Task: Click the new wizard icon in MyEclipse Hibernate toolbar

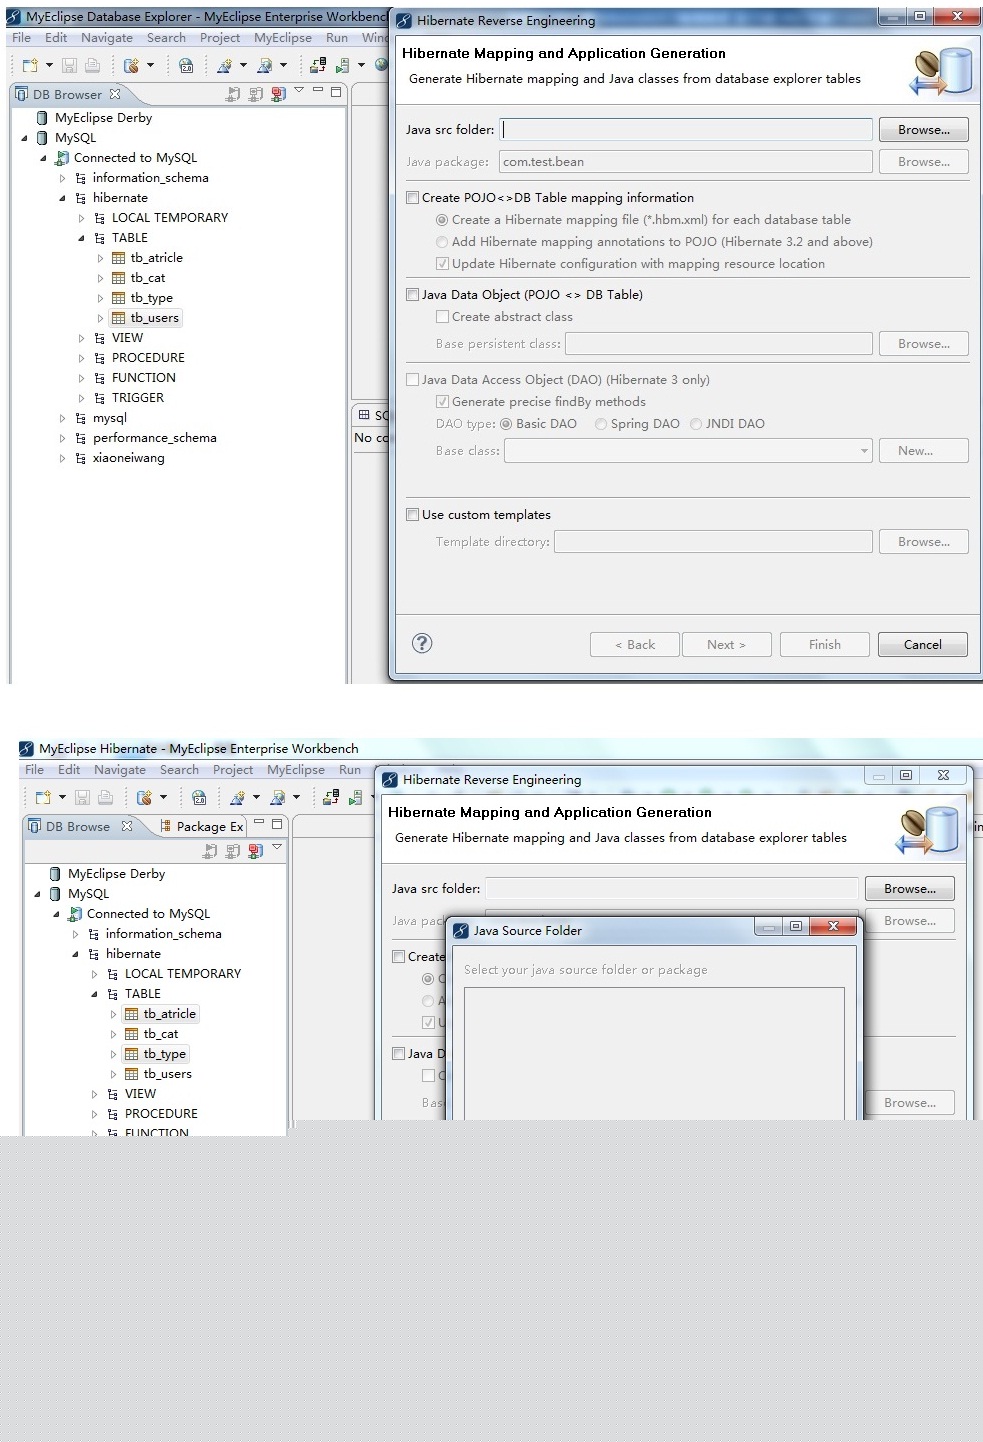Action: (43, 797)
